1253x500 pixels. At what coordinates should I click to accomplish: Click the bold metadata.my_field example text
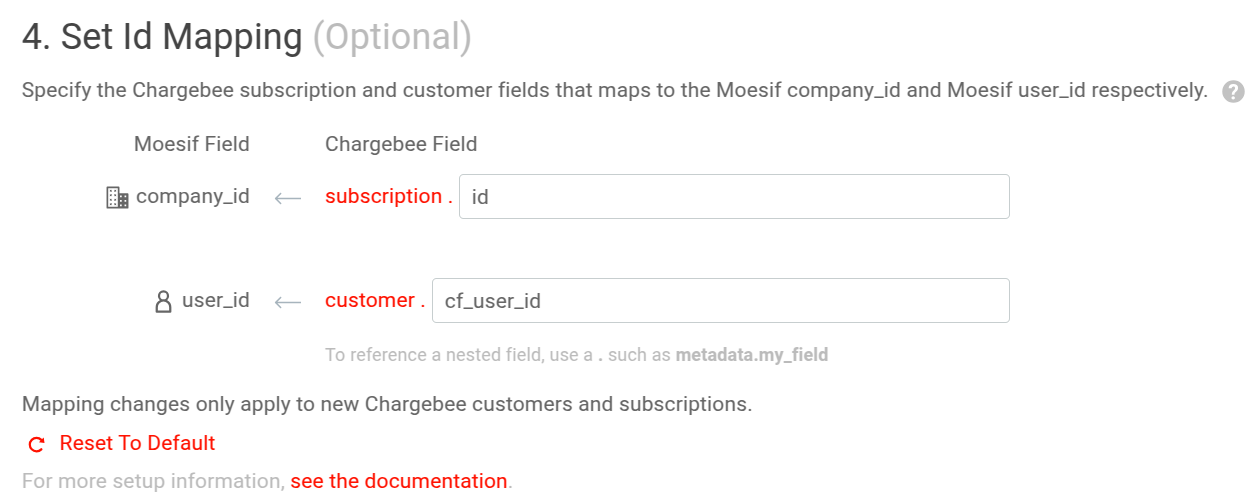(751, 354)
